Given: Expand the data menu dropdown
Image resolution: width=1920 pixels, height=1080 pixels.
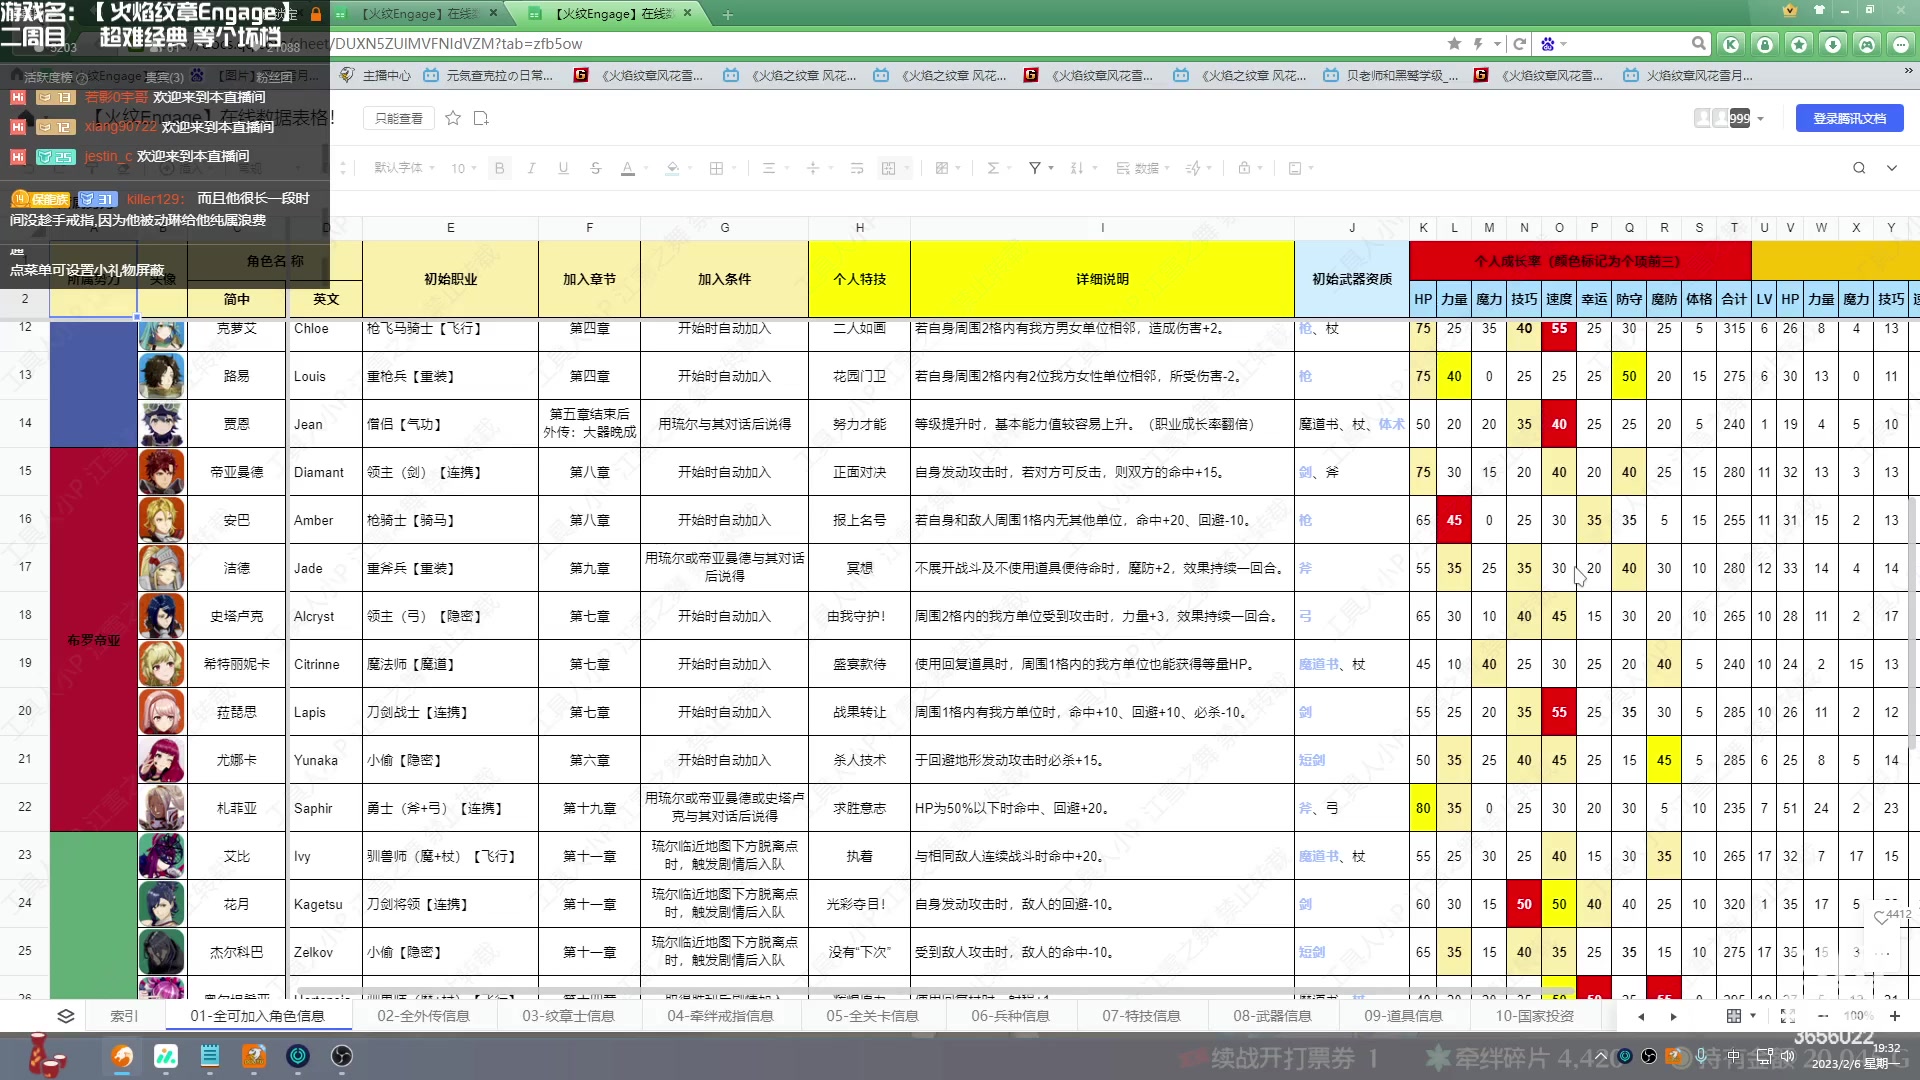Looking at the screenshot, I should [x=1143, y=168].
